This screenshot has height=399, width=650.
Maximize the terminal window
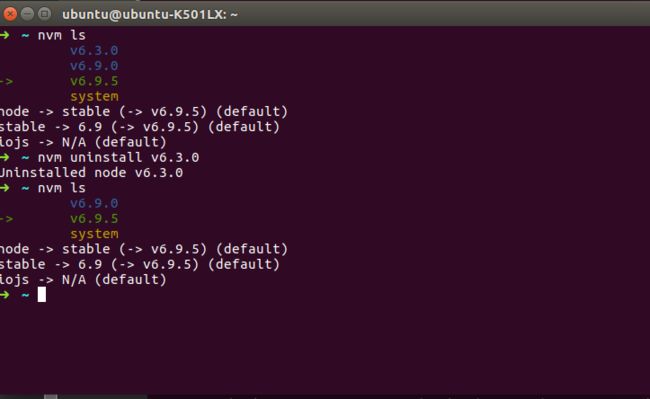click(44, 14)
